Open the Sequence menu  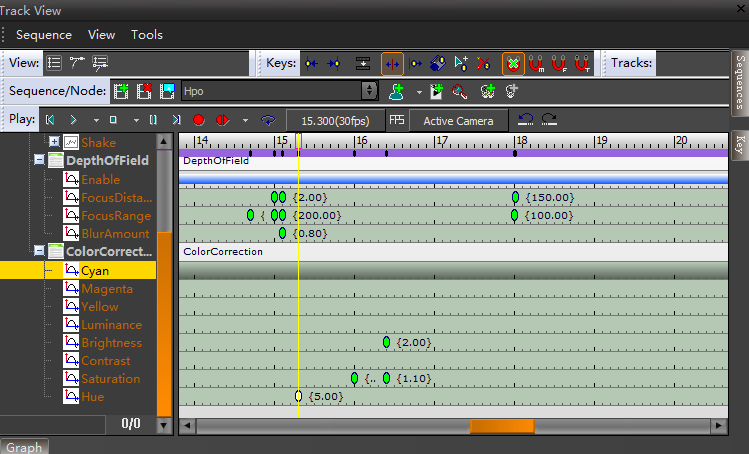(43, 34)
